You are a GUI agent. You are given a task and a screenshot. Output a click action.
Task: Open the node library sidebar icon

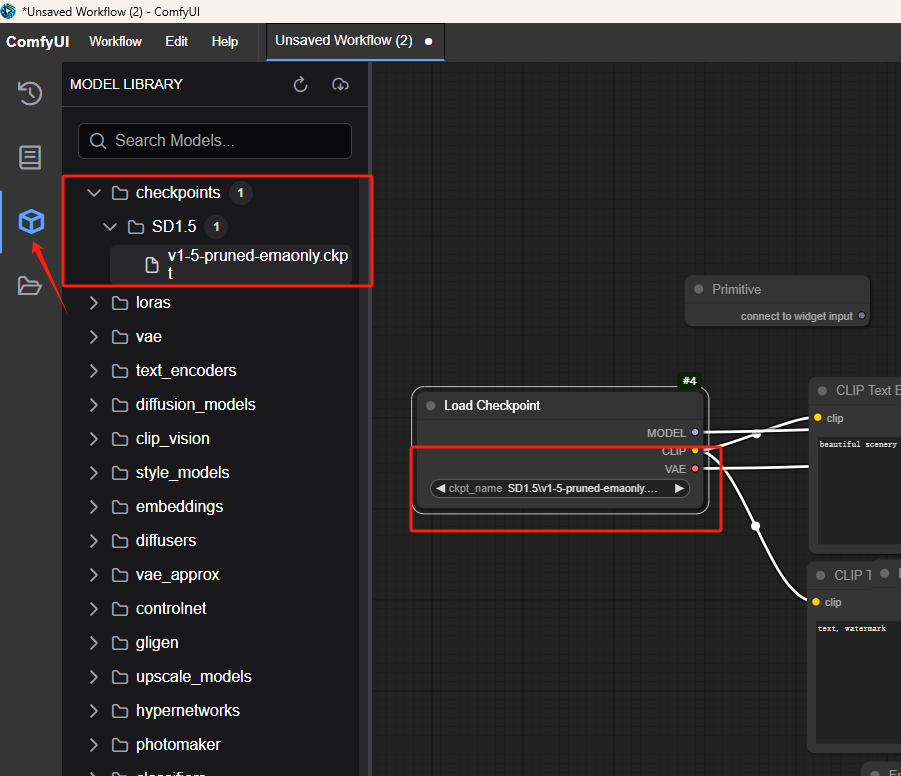pos(30,157)
